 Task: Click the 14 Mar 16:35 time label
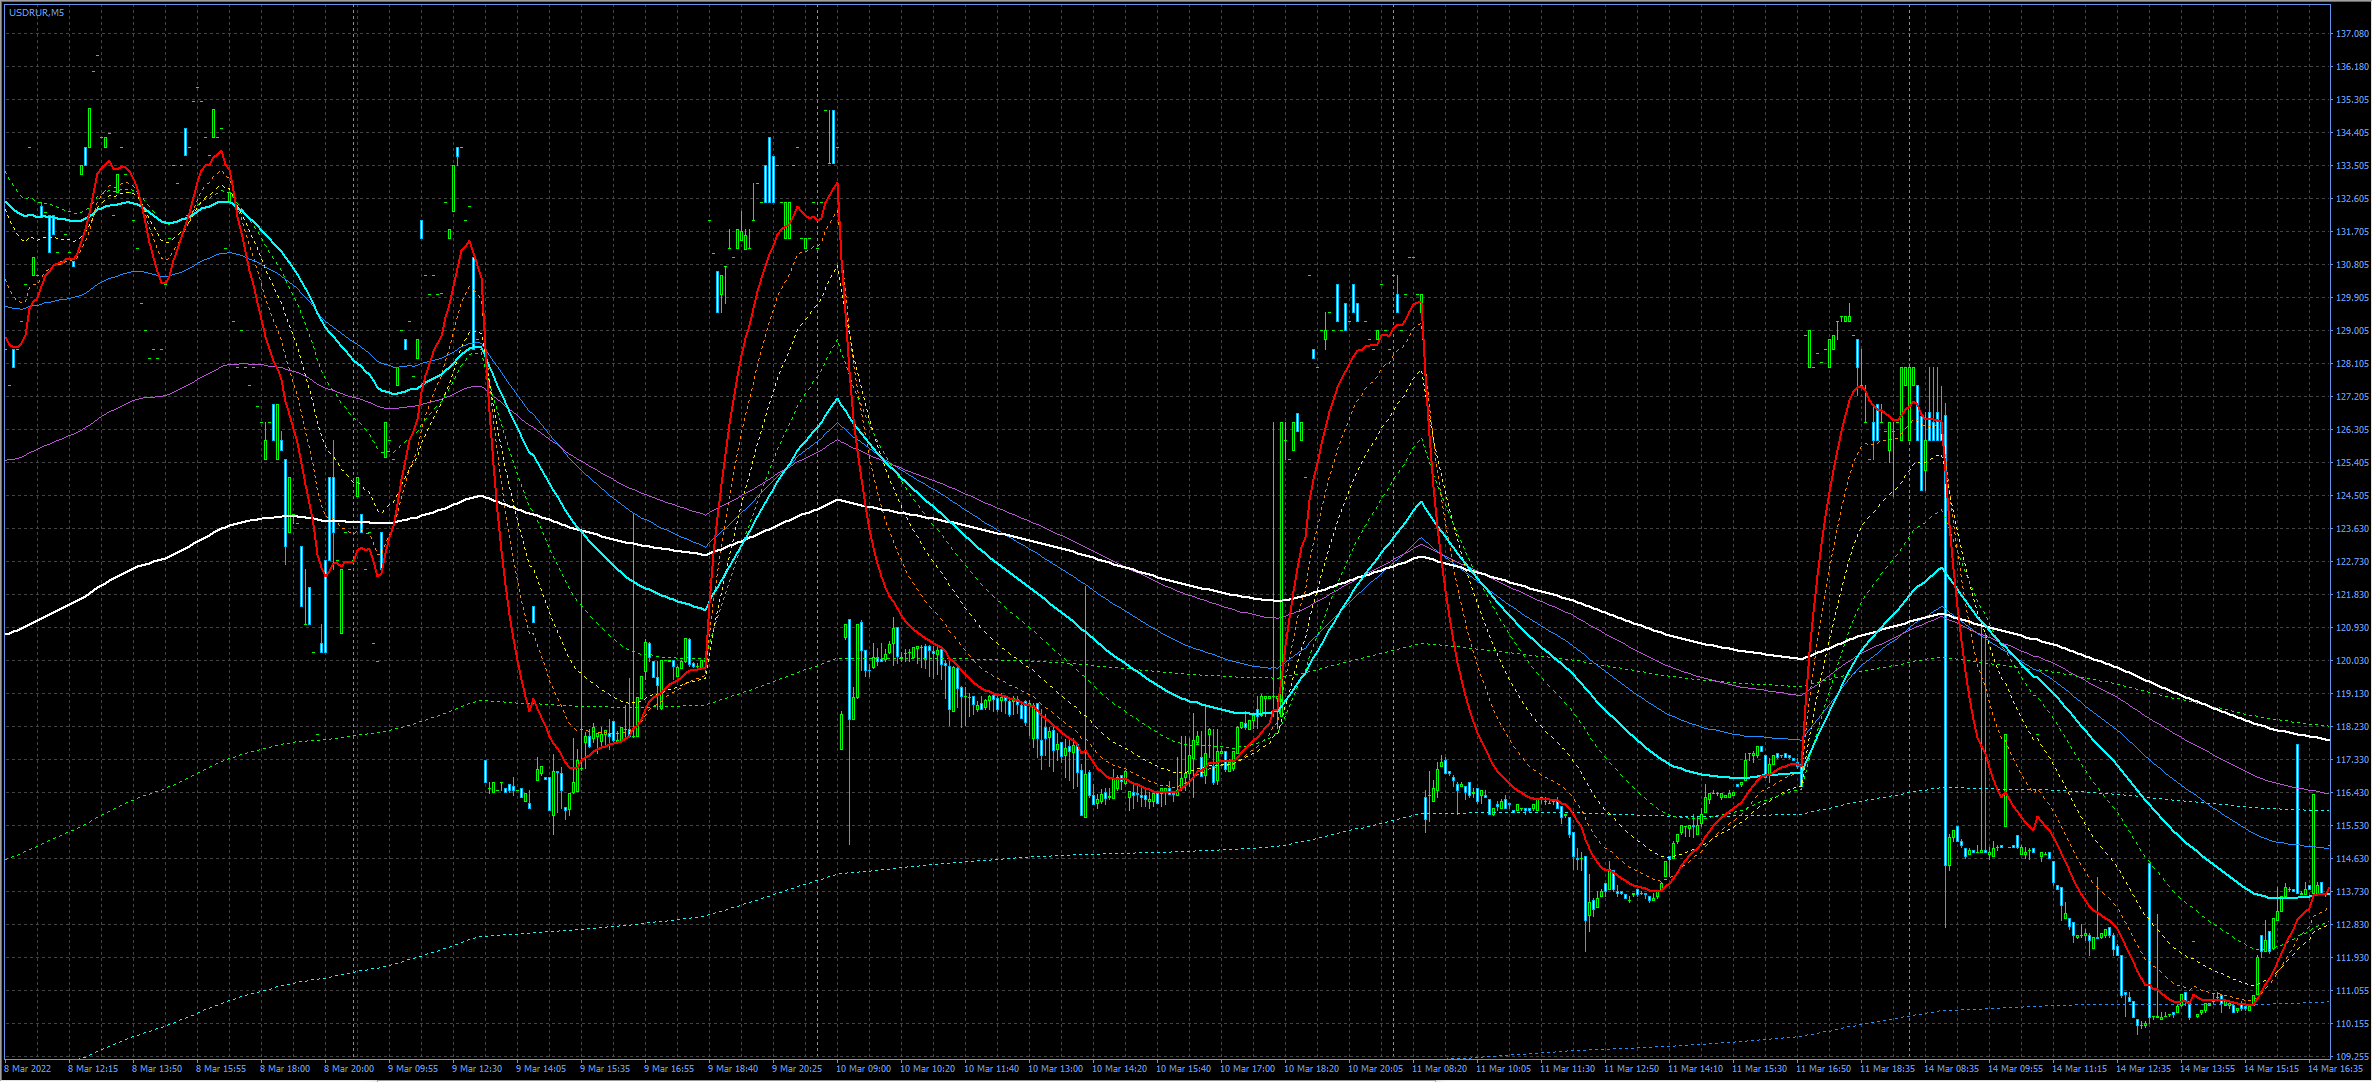click(2334, 1069)
